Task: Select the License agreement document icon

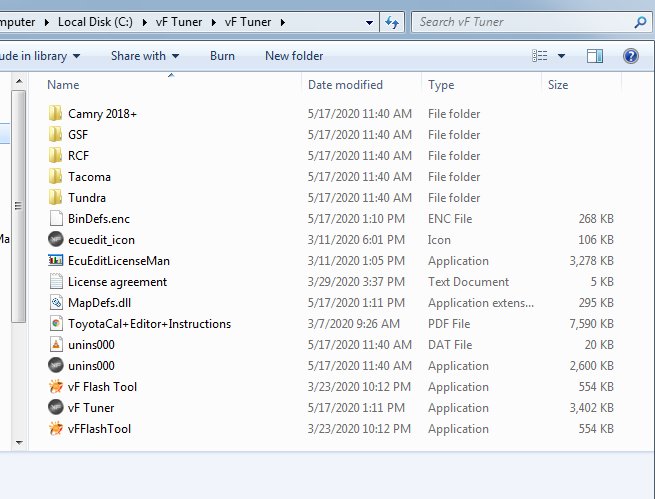Action: click(56, 281)
